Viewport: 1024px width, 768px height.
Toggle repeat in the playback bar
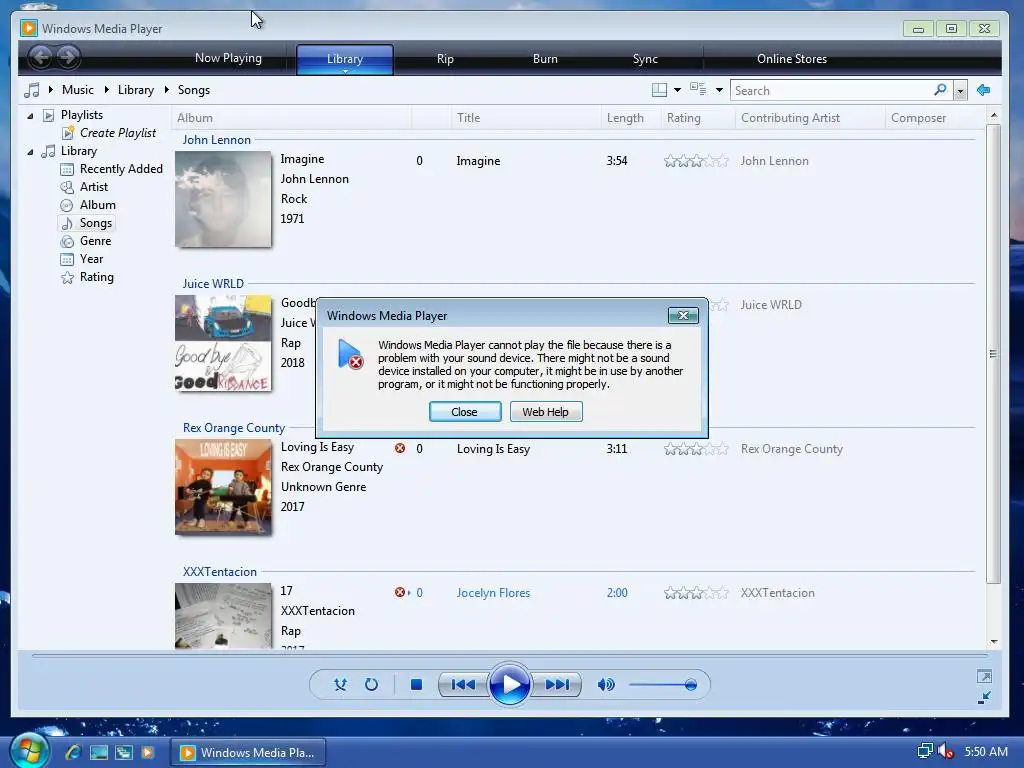click(x=372, y=684)
